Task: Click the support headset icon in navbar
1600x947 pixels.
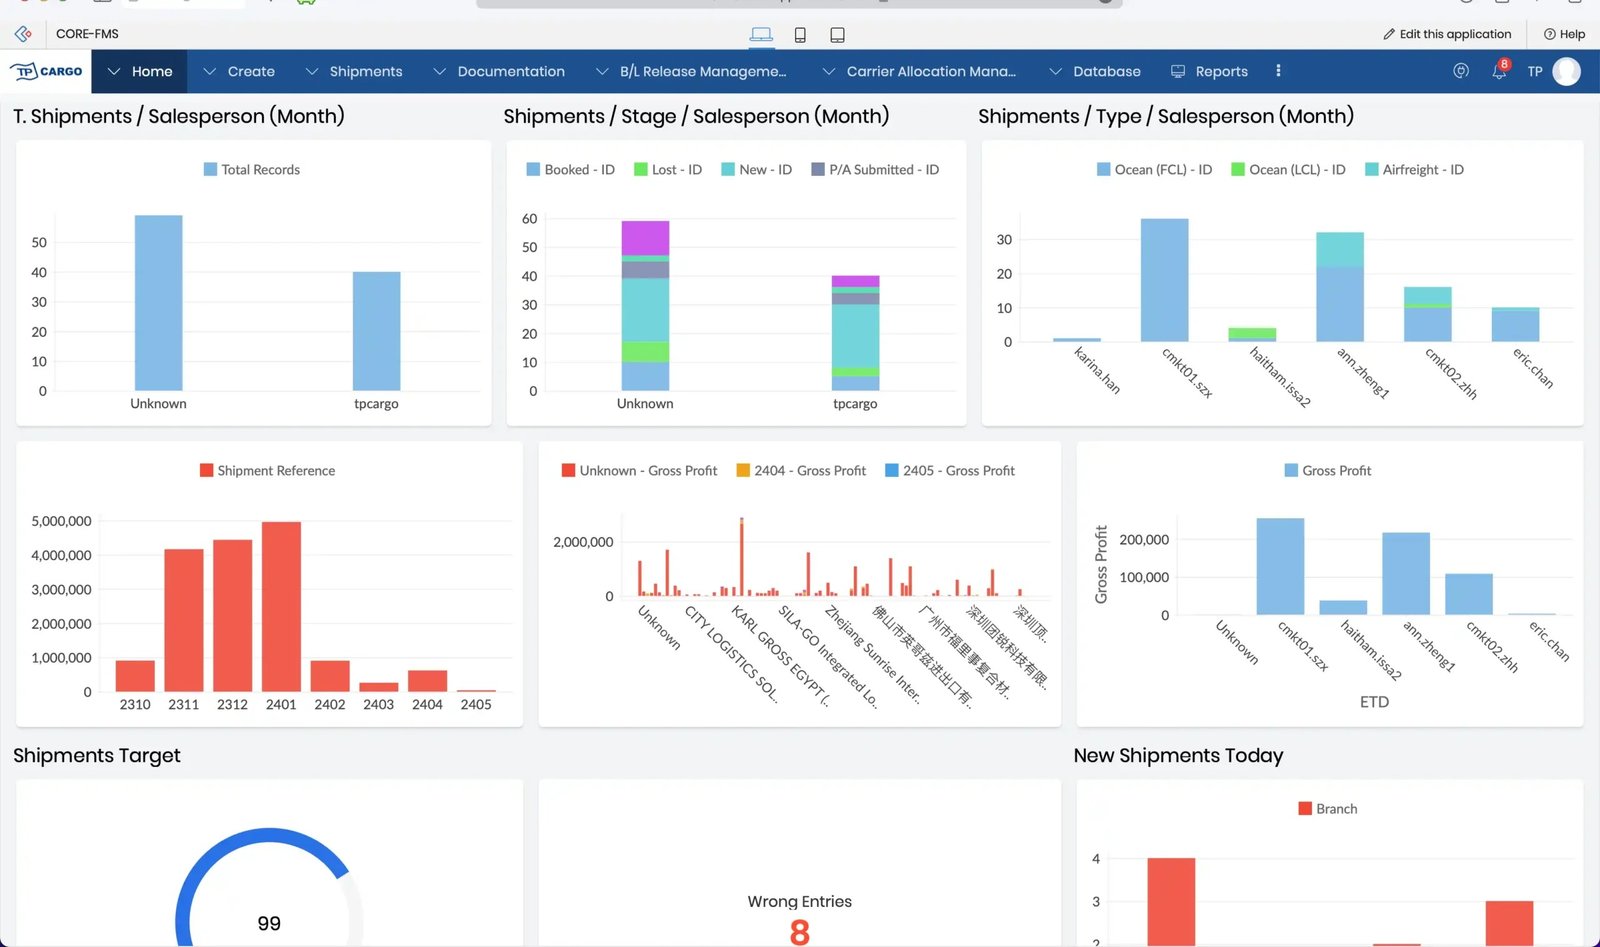Action: pyautogui.click(x=1461, y=71)
